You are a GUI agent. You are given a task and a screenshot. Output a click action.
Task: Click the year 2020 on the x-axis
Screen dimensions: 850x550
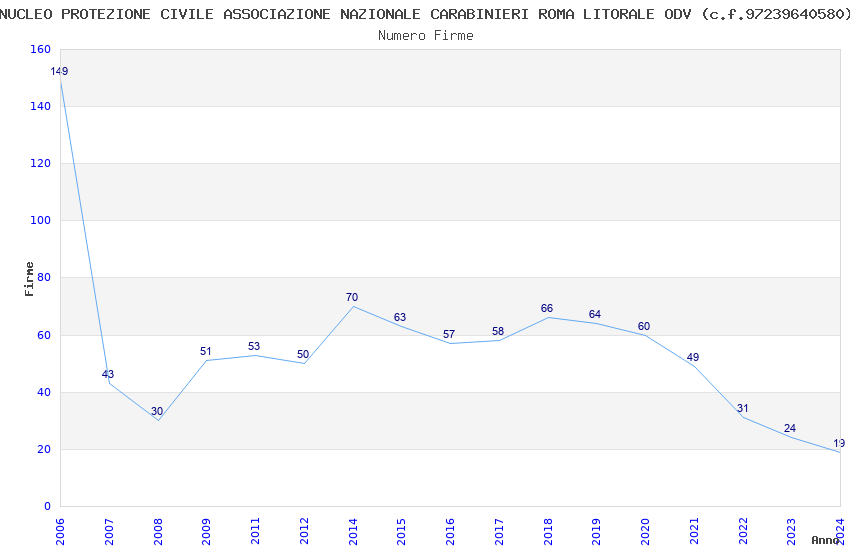tap(646, 532)
